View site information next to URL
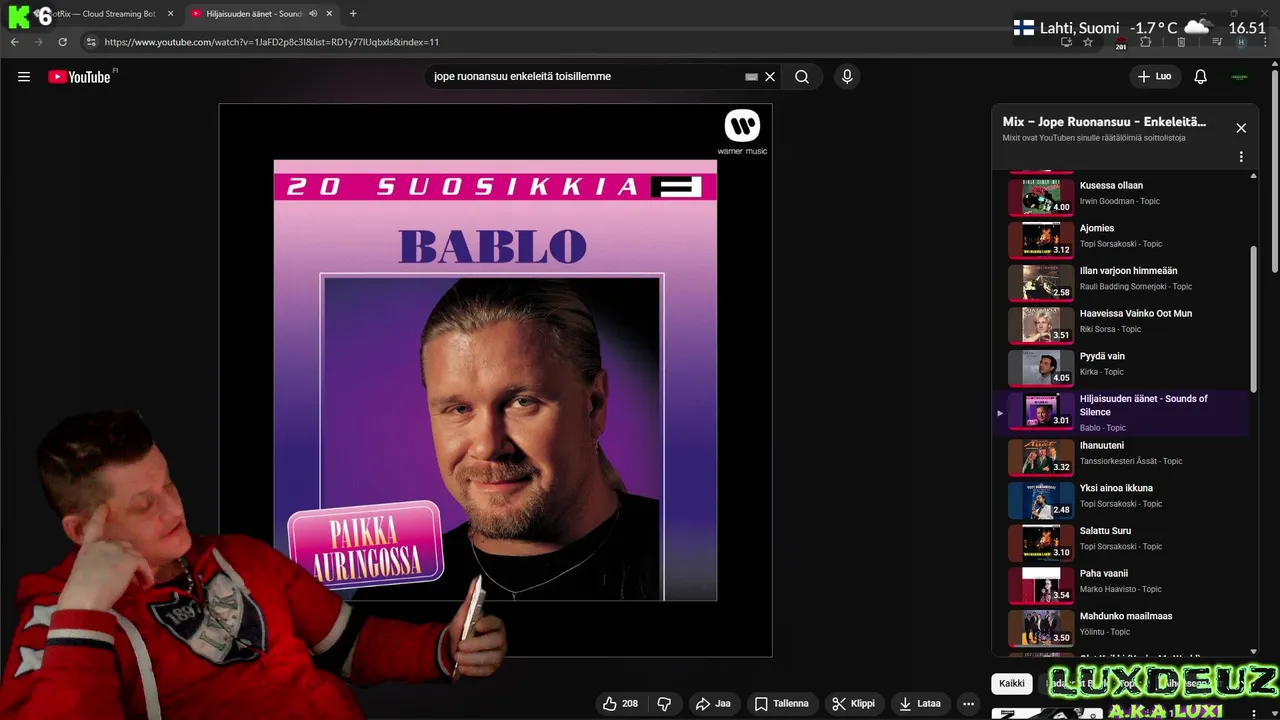The image size is (1280, 720). (x=91, y=42)
